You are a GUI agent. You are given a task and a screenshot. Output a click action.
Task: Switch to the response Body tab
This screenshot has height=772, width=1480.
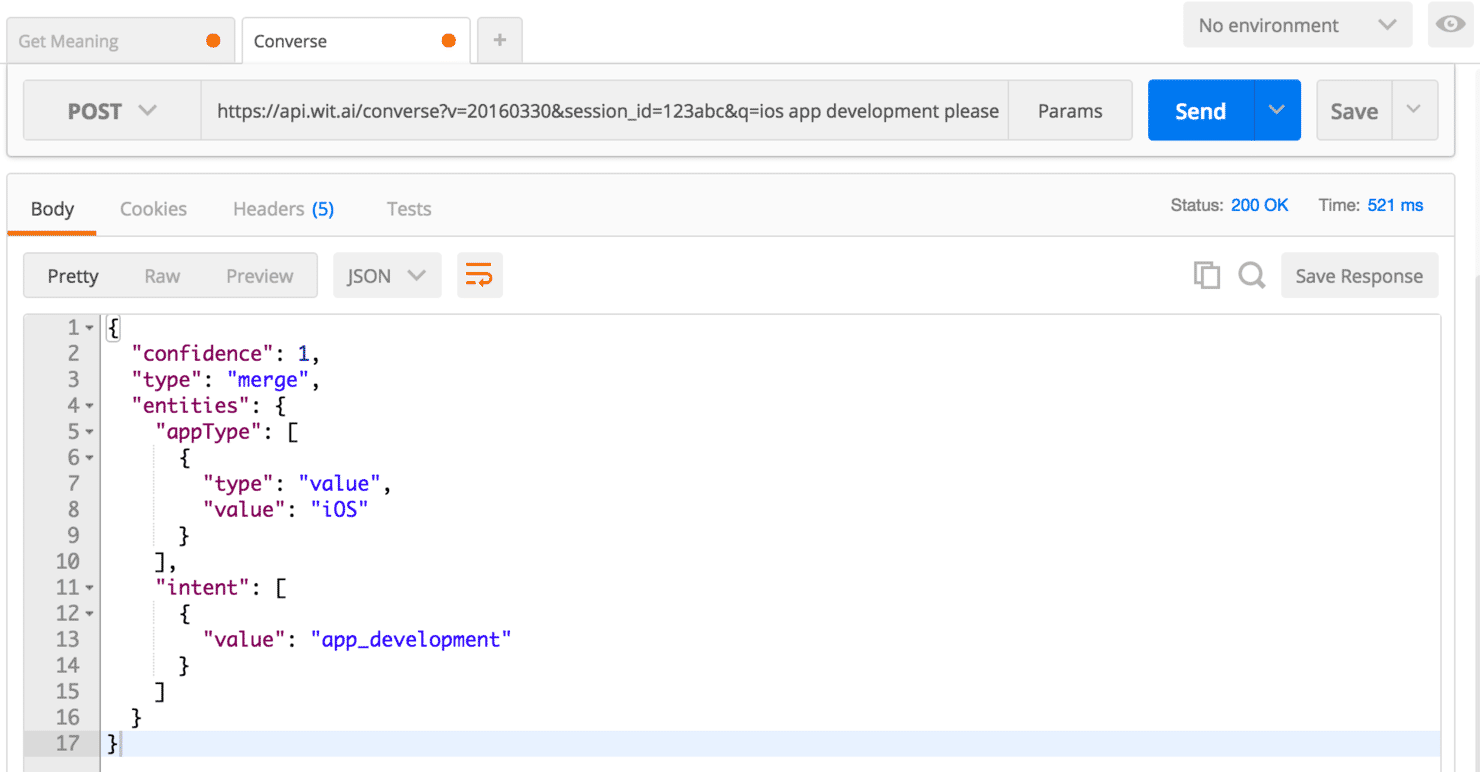pos(52,208)
